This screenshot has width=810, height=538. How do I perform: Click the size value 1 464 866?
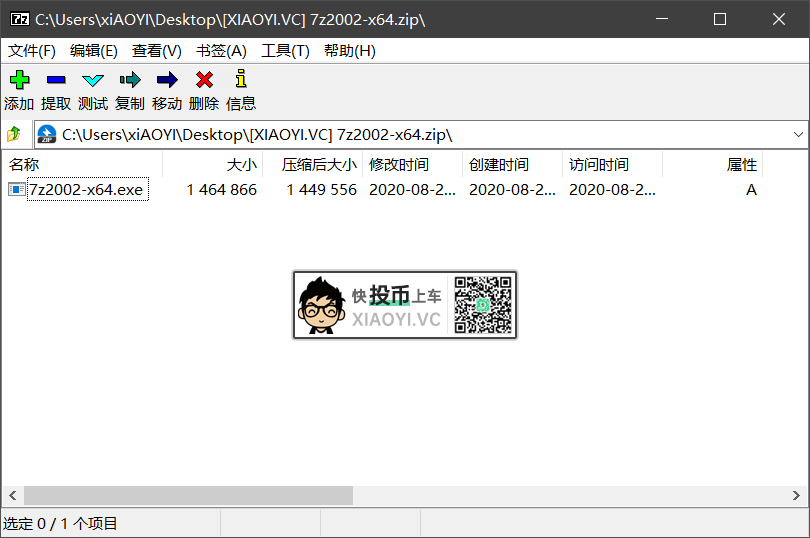click(x=222, y=190)
